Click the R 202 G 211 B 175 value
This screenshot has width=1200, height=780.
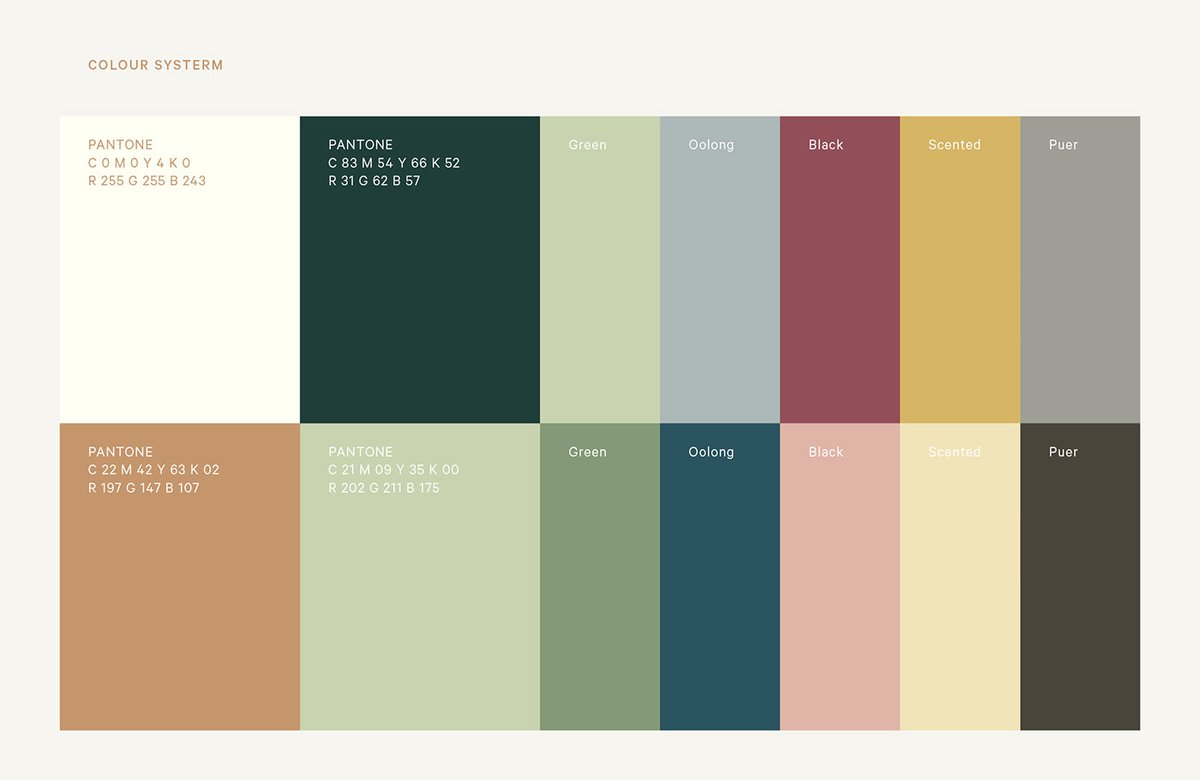[383, 488]
